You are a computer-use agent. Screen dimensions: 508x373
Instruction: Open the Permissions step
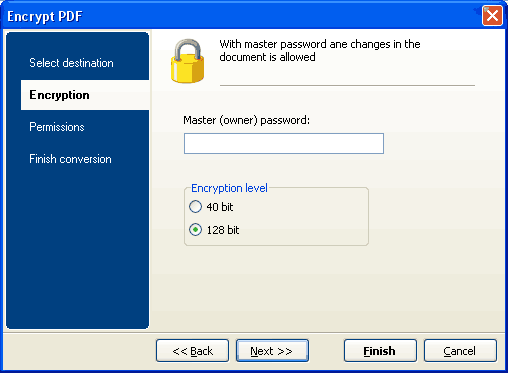coord(57,127)
